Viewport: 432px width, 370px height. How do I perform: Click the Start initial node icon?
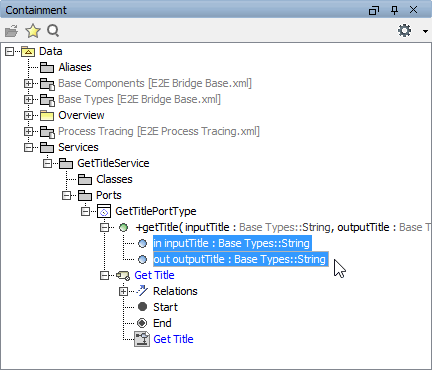point(142,307)
